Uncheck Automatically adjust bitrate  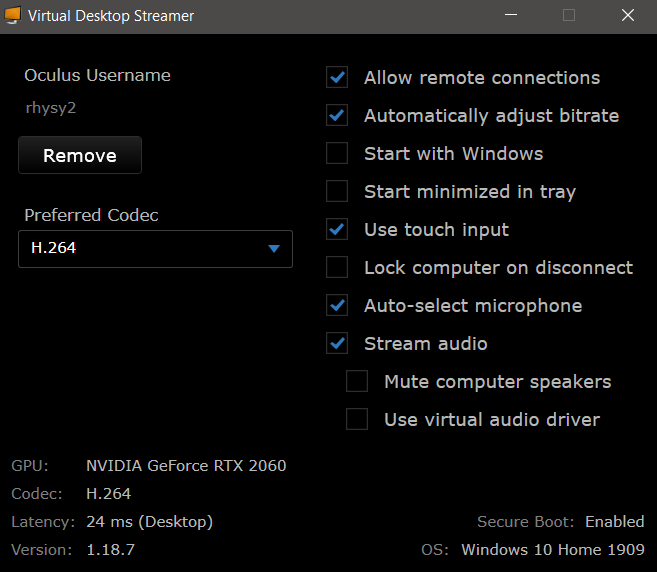click(x=337, y=116)
